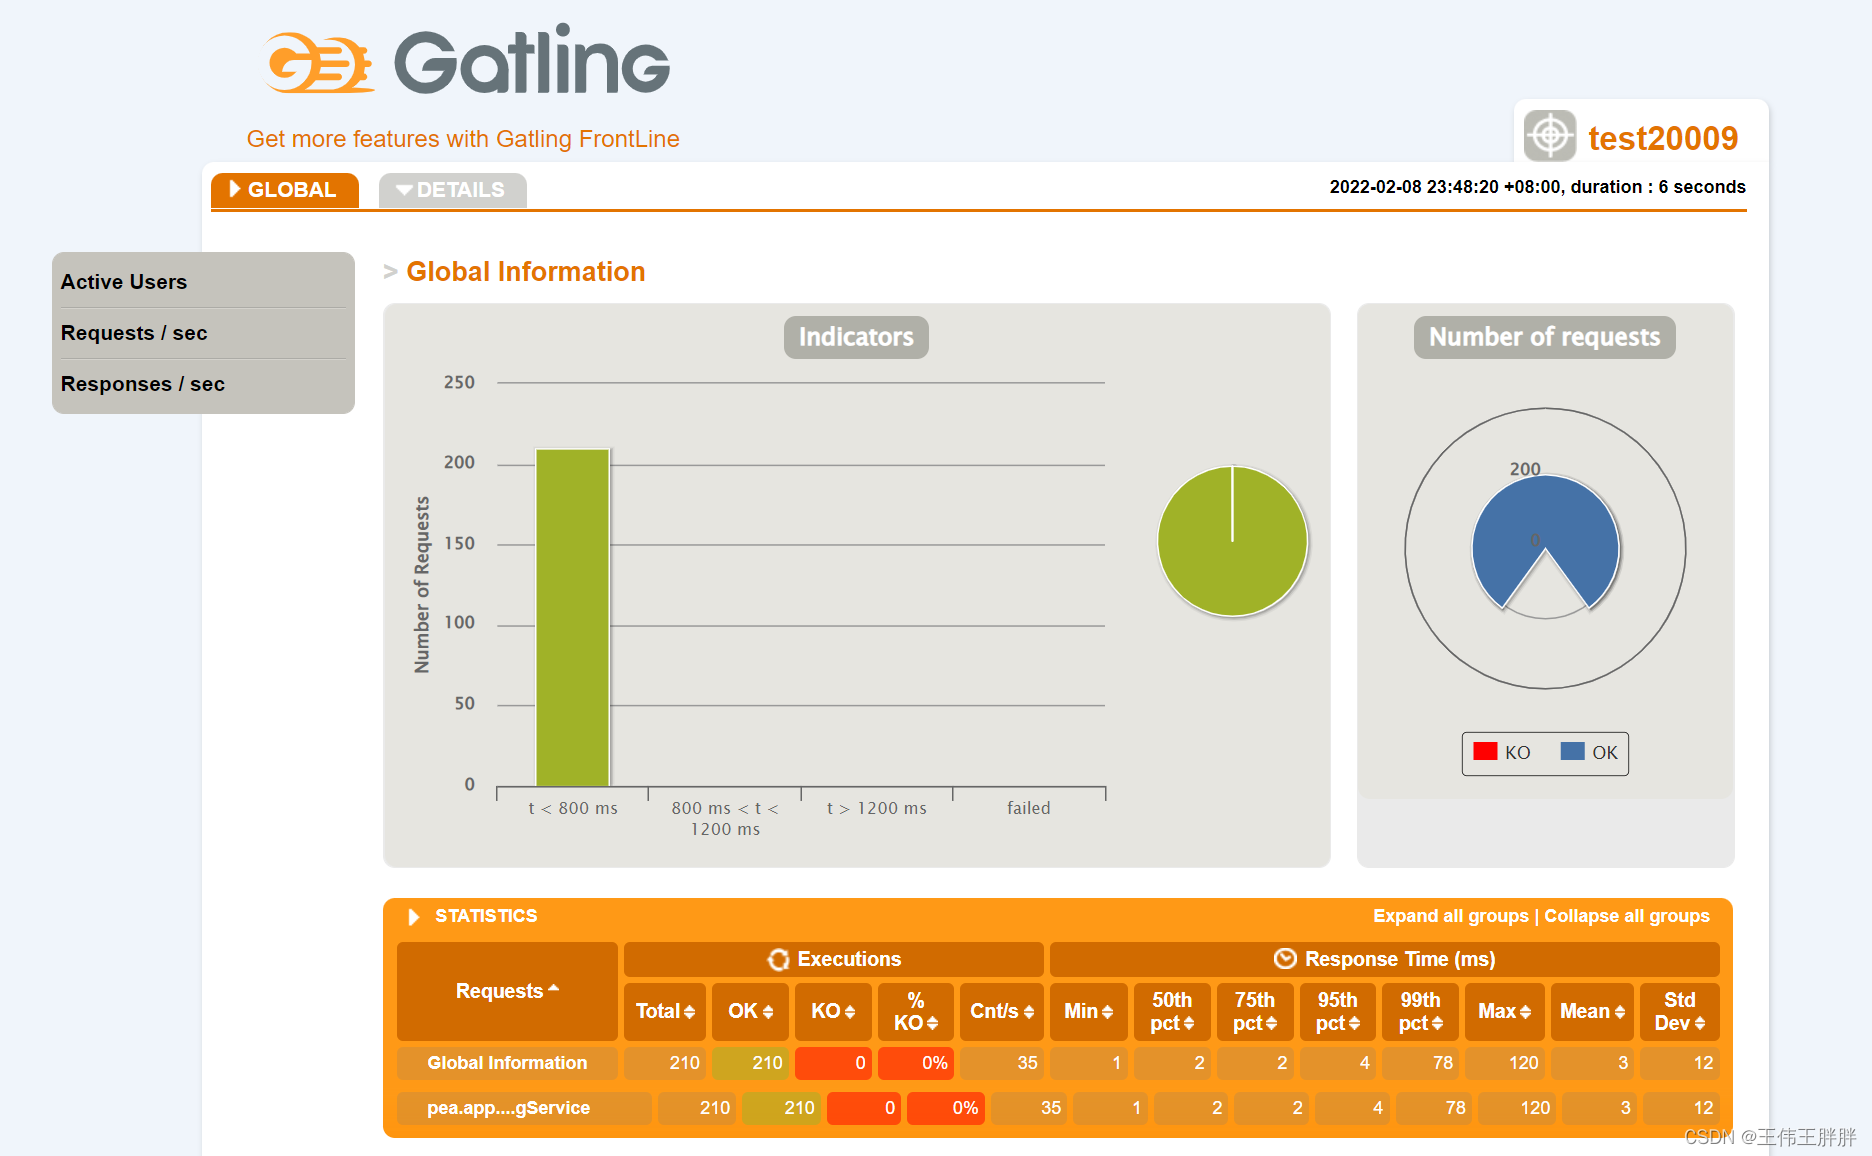
Task: Click the Executions refresh icon
Action: 779,959
